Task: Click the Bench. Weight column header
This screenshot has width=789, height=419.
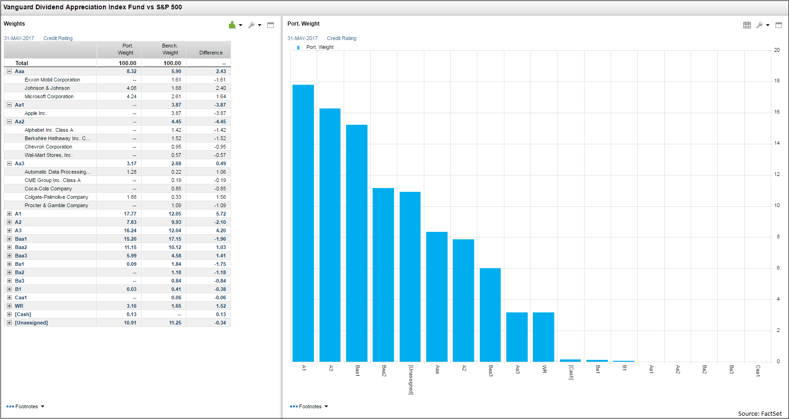Action: (x=164, y=49)
